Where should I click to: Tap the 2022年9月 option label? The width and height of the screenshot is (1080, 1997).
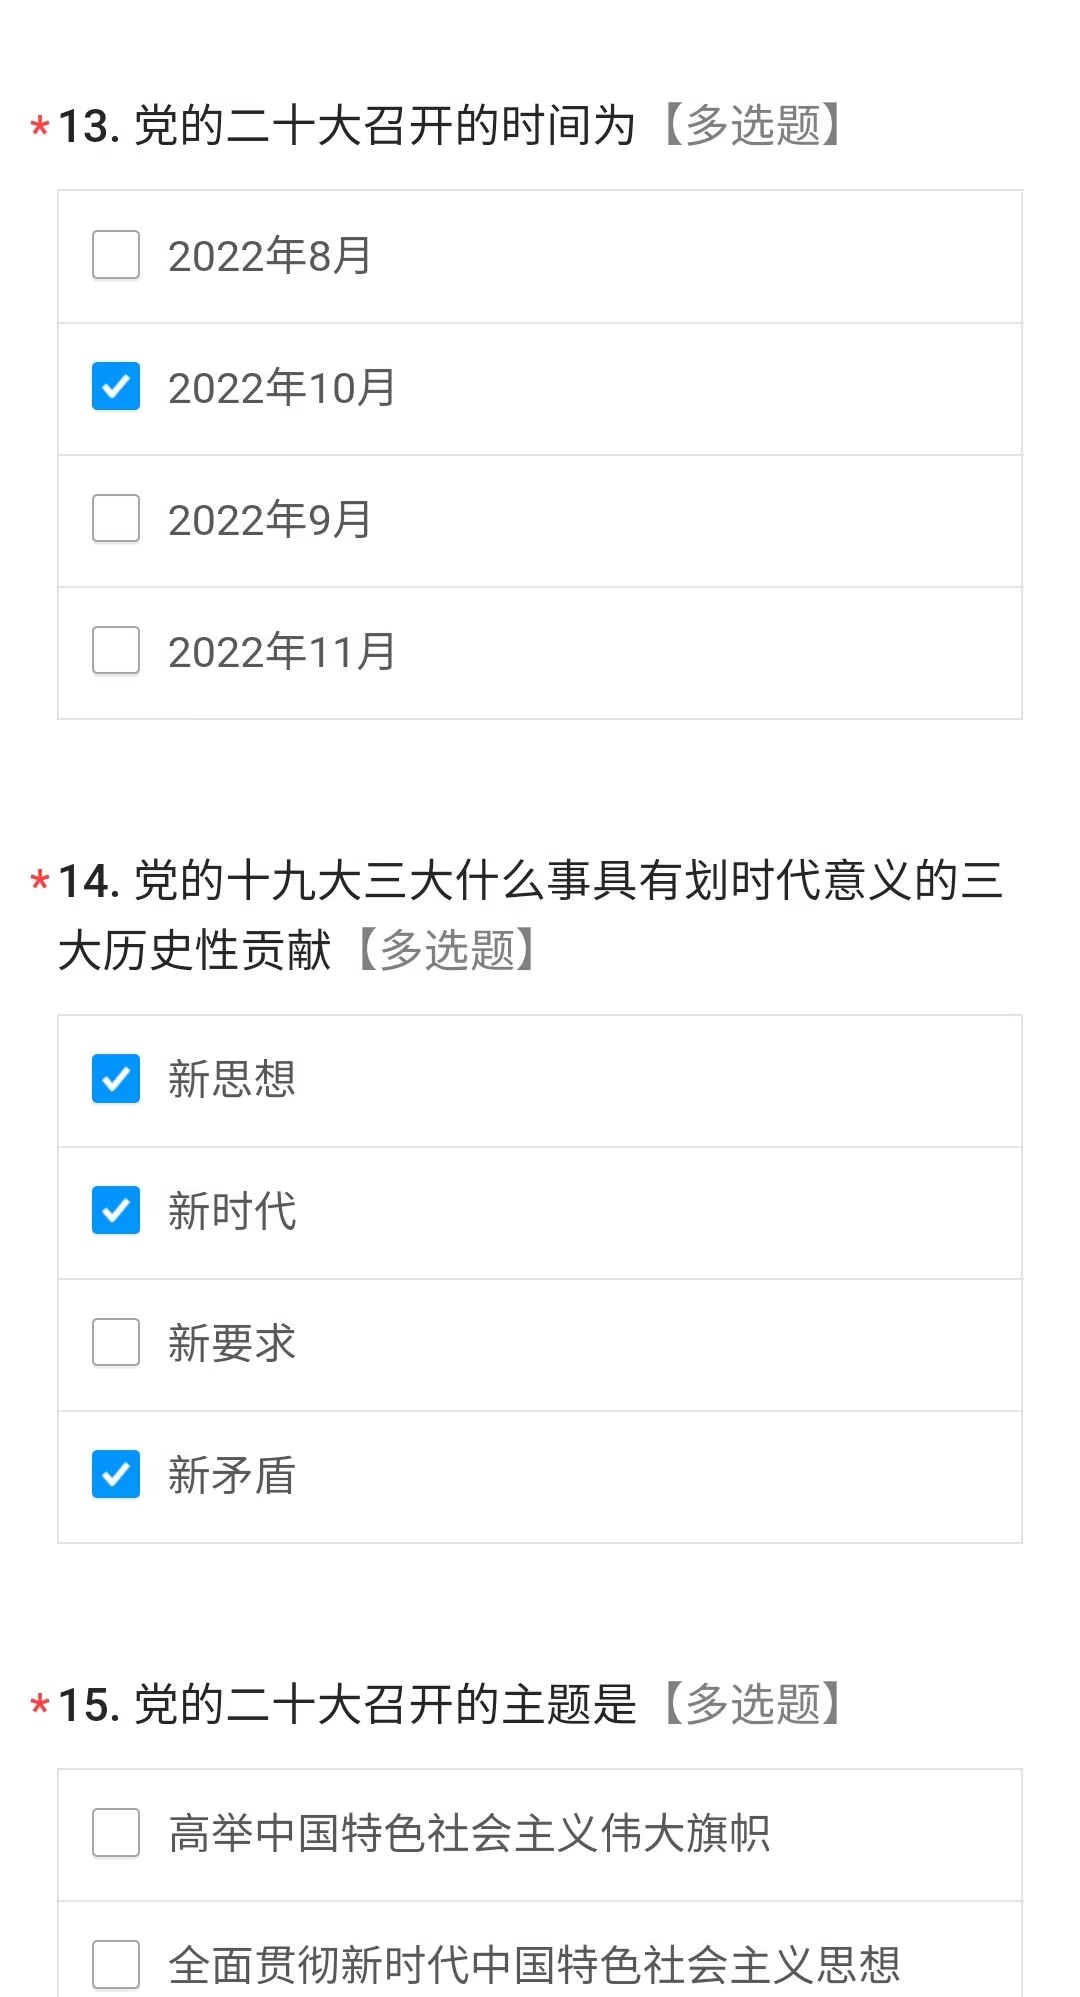pyautogui.click(x=270, y=520)
